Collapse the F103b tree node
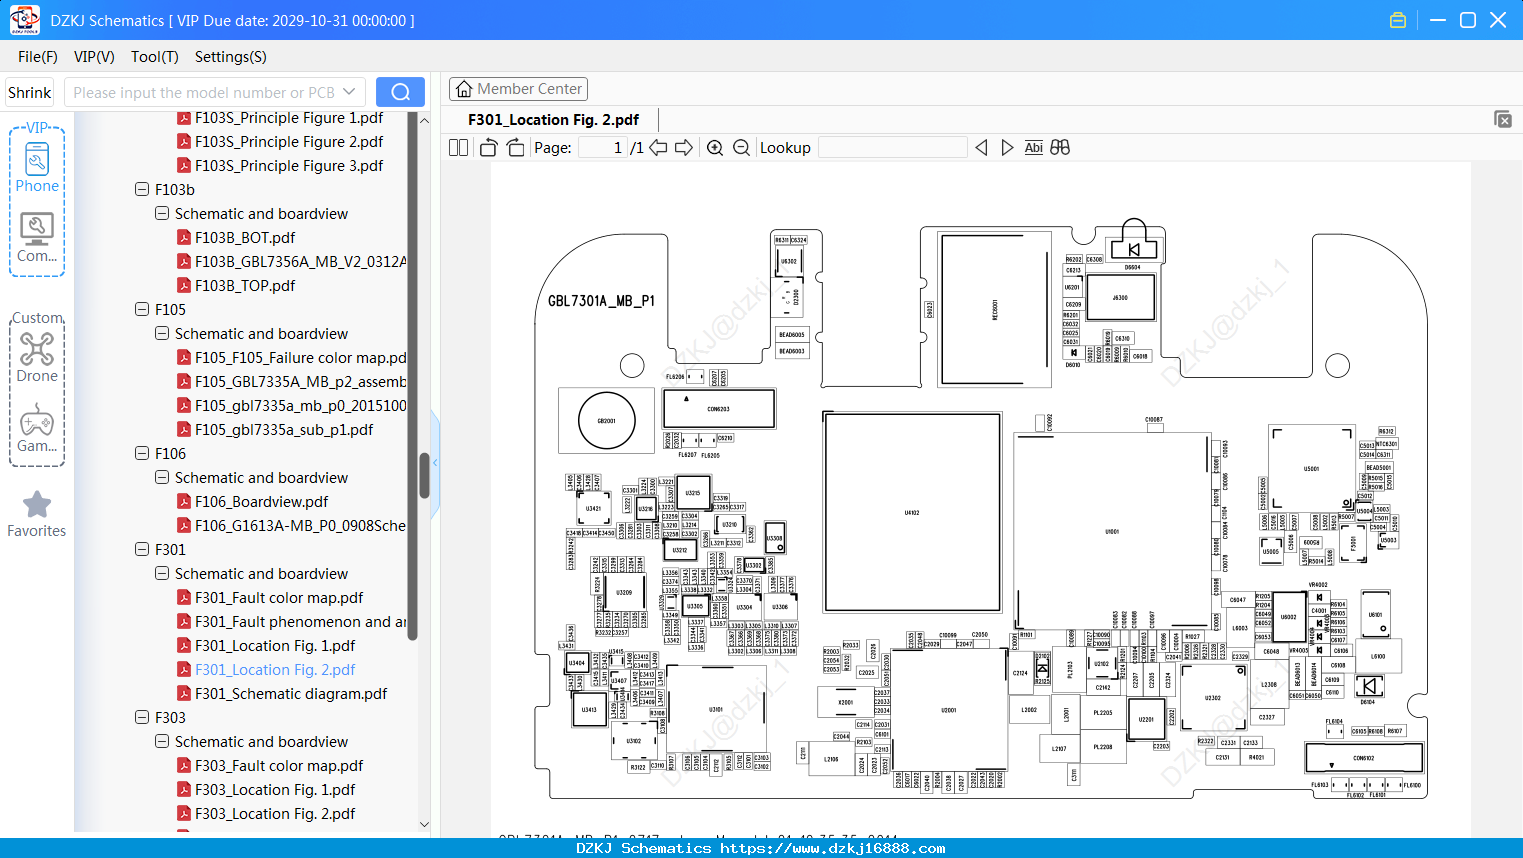The width and height of the screenshot is (1523, 858). [x=142, y=190]
